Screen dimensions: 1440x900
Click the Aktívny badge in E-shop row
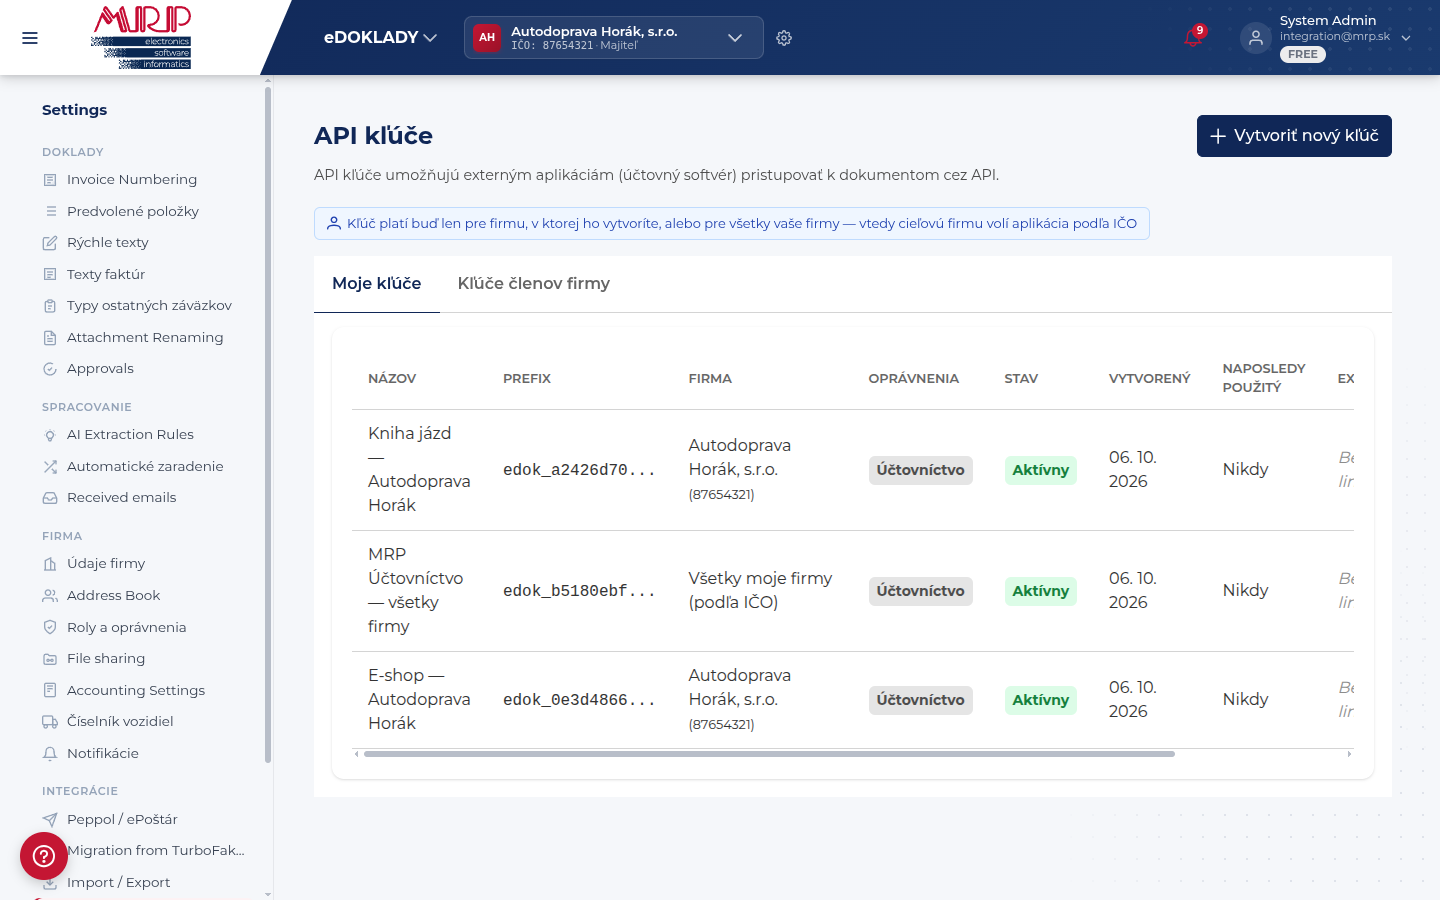(1040, 700)
